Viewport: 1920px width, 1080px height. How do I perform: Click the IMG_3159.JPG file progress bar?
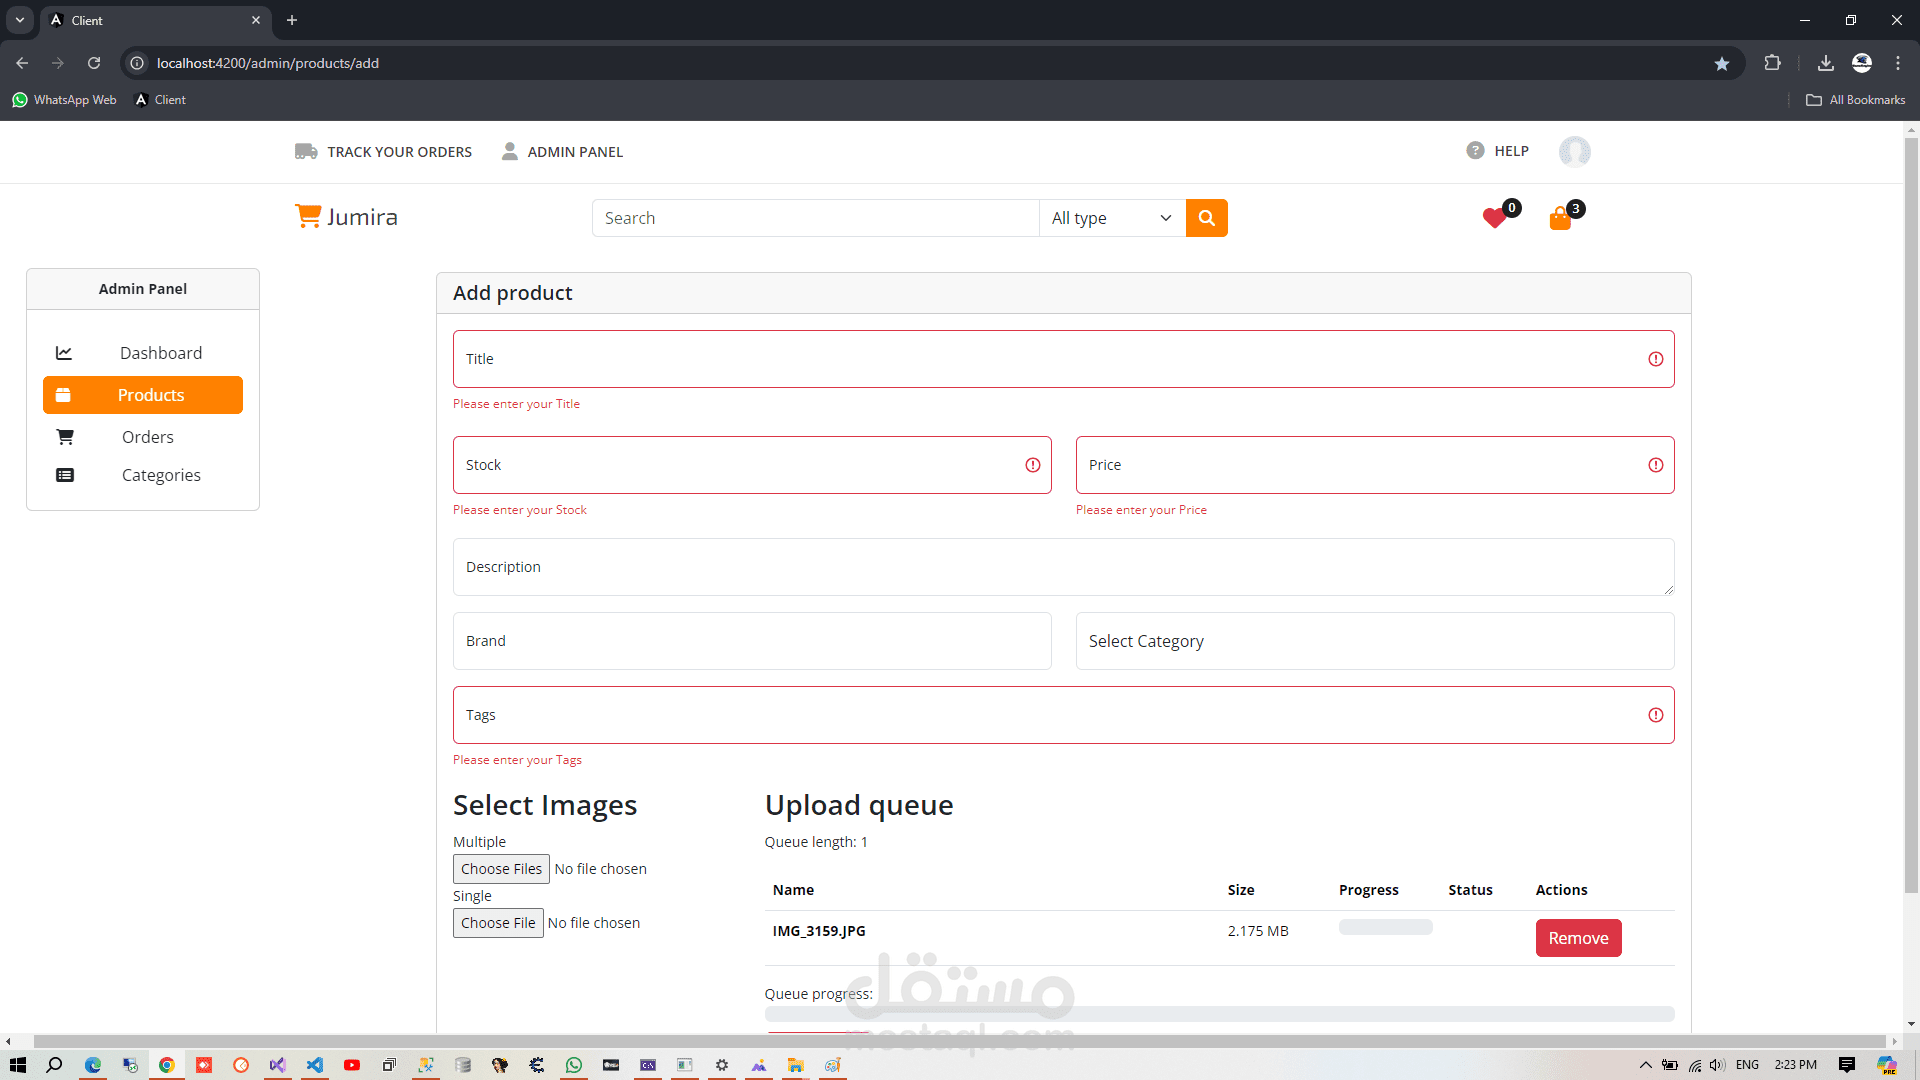pyautogui.click(x=1385, y=927)
